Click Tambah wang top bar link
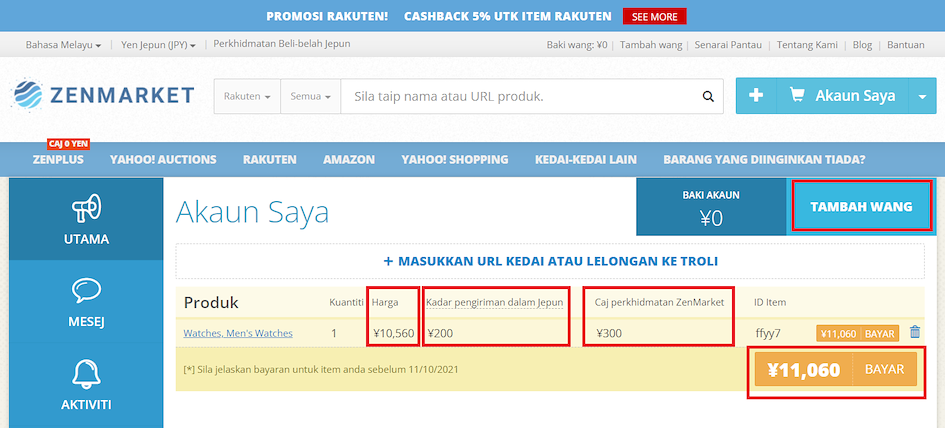 point(651,45)
